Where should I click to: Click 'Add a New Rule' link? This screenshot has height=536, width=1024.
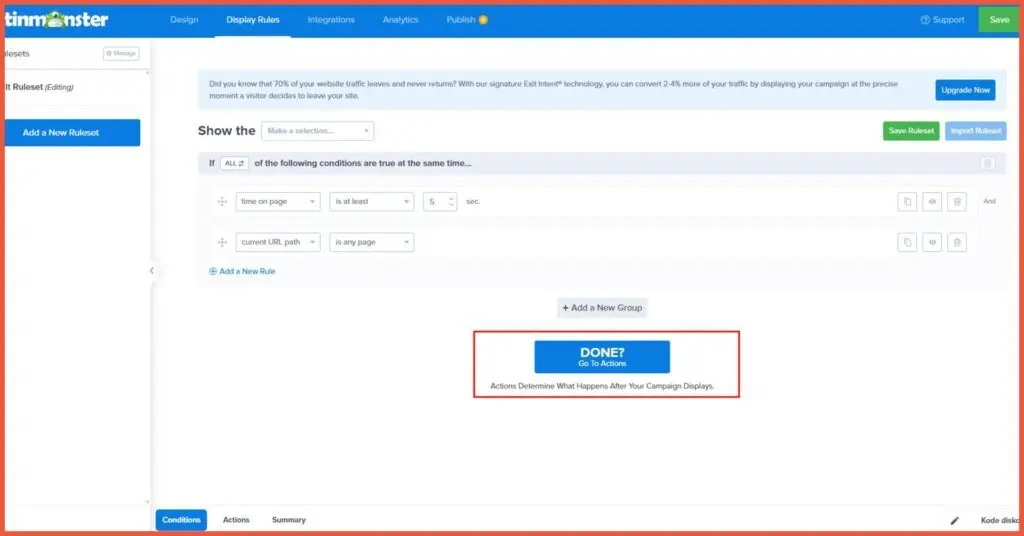click(x=242, y=271)
